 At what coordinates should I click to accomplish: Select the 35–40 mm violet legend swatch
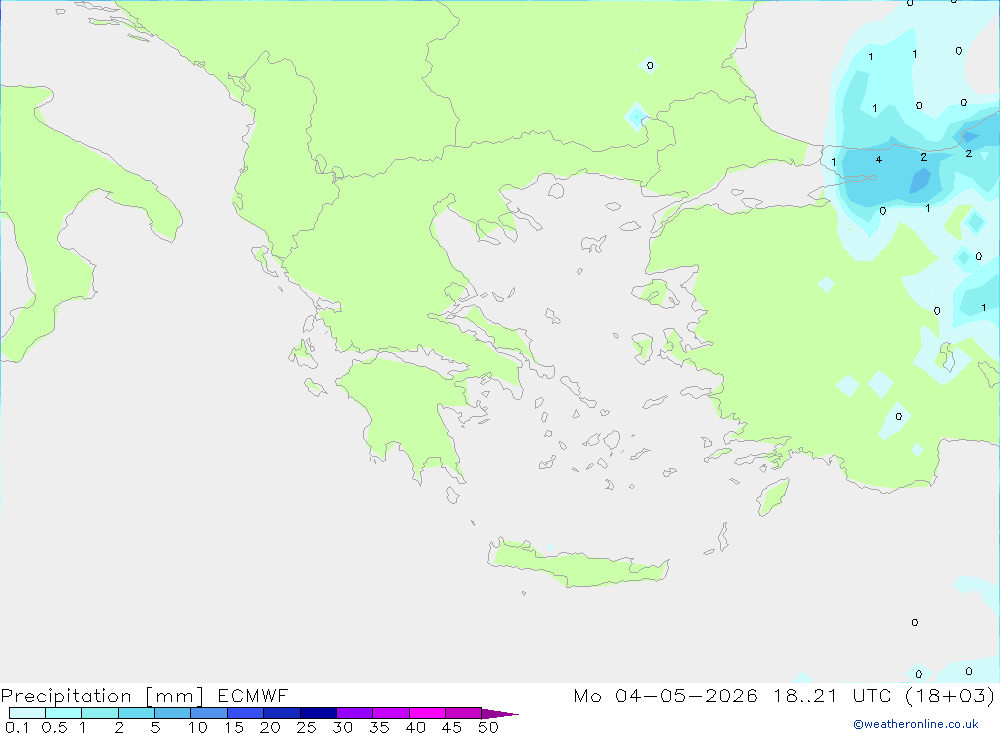(x=391, y=713)
